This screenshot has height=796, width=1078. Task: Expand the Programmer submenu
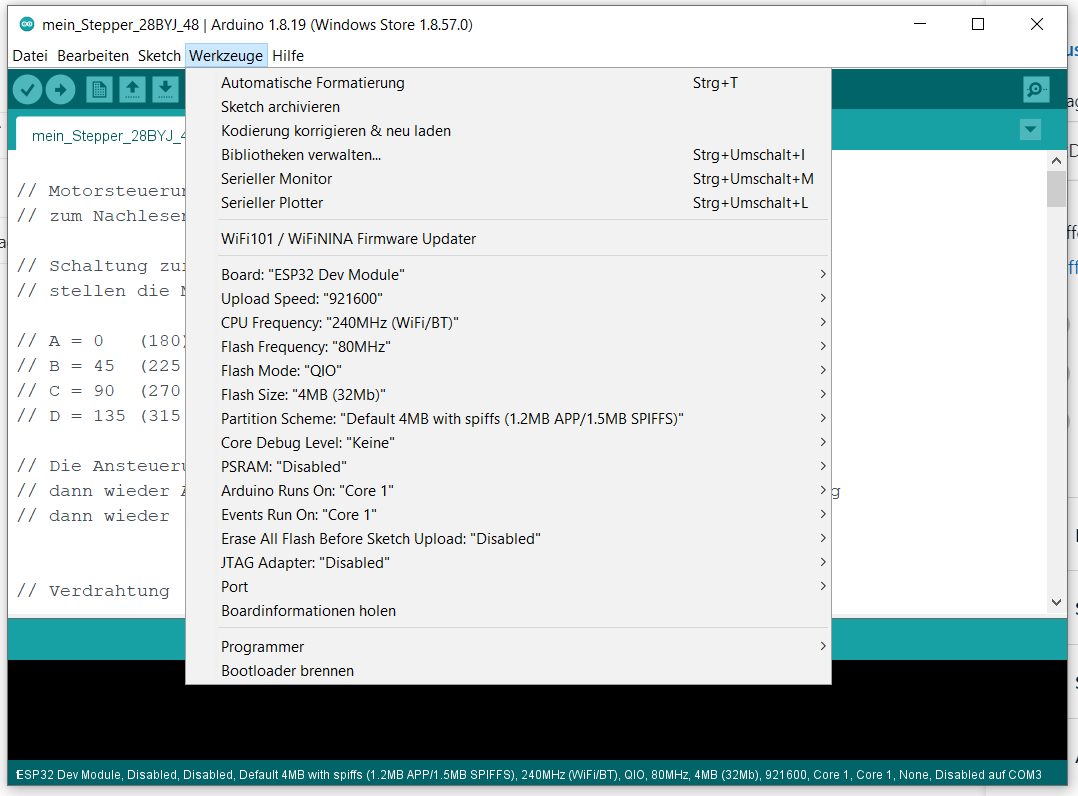[x=508, y=648]
